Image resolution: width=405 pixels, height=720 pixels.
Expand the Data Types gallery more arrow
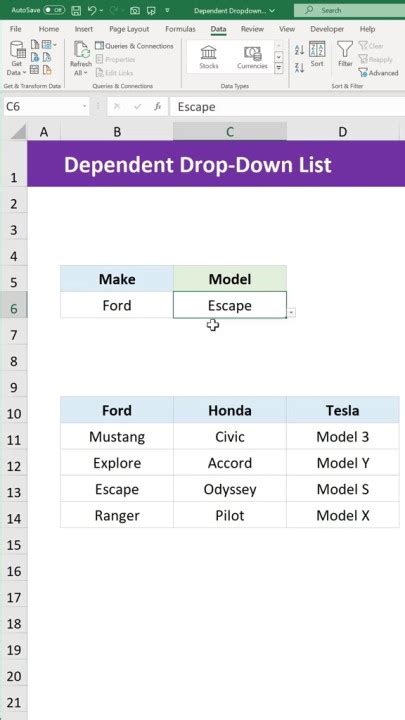pyautogui.click(x=278, y=68)
